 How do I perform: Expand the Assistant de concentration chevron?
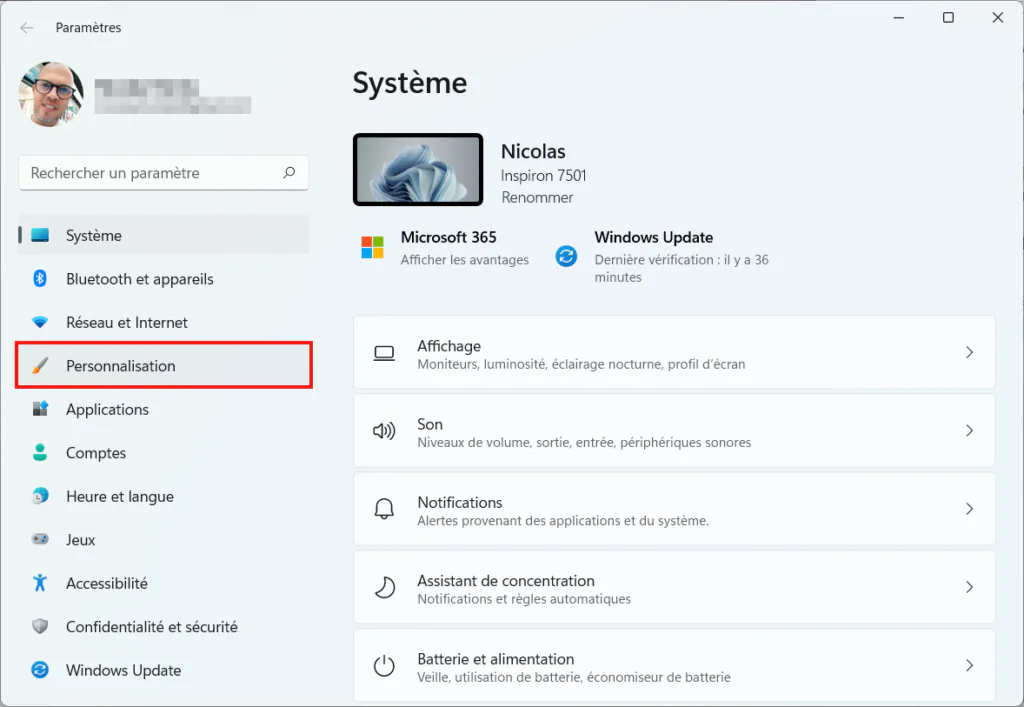coord(969,588)
